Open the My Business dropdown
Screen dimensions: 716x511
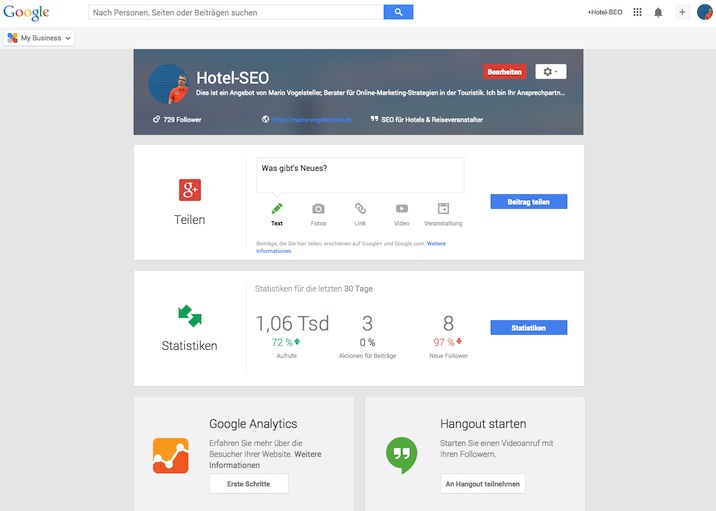39,38
